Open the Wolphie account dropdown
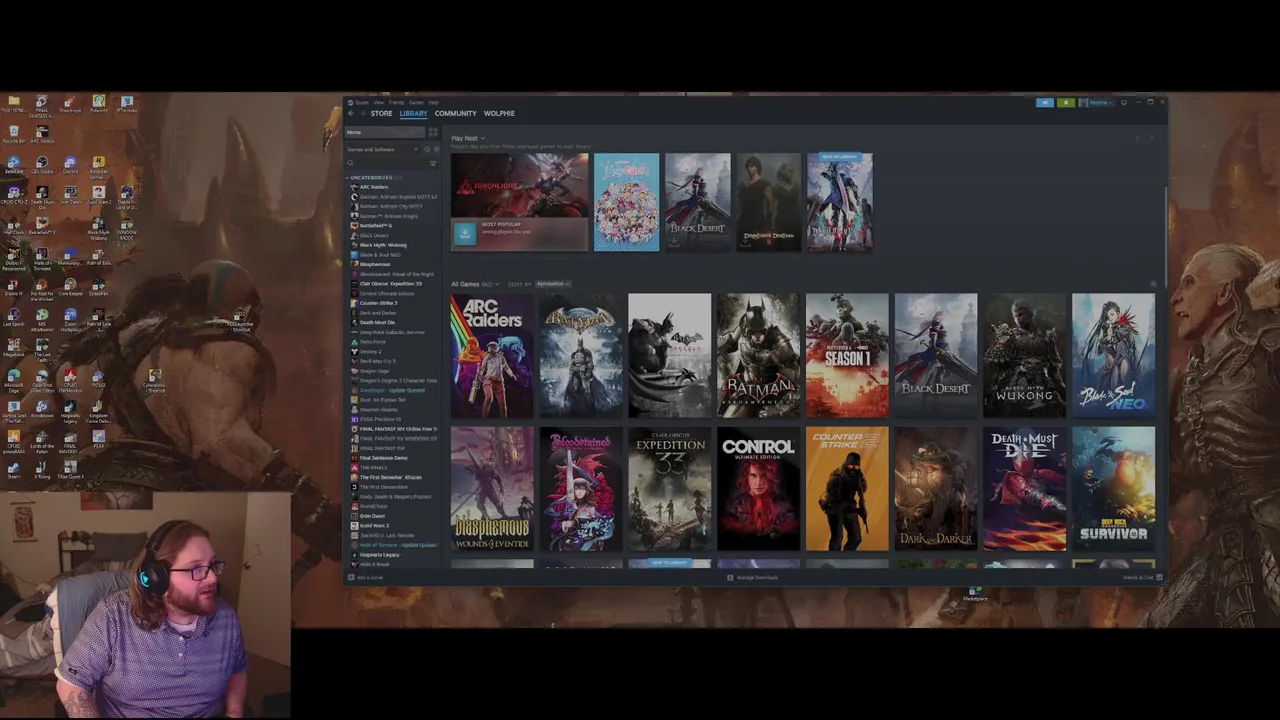The width and height of the screenshot is (1280, 720). pos(1097,102)
